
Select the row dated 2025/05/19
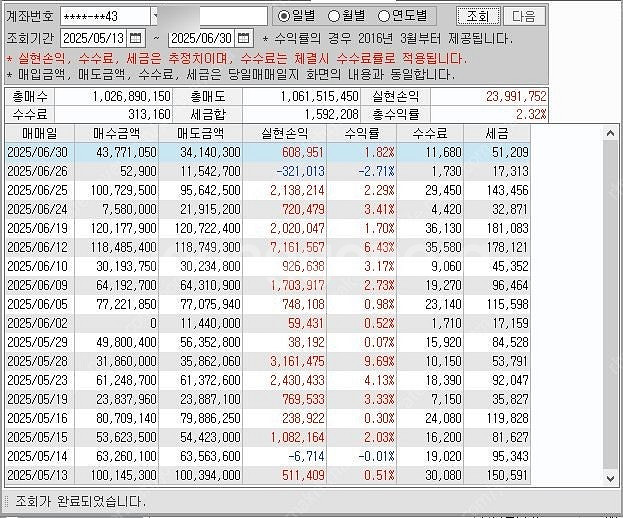coord(268,399)
